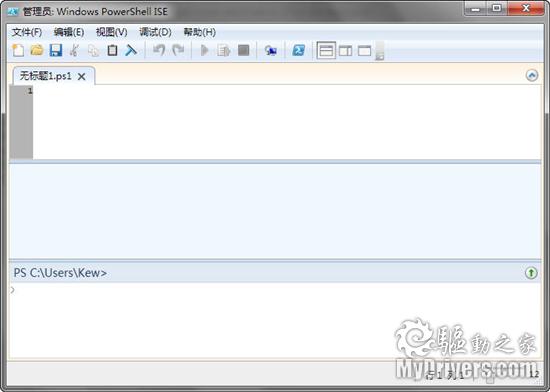Select the 无标题1.ps1 tab
This screenshot has width=550, height=392.
tap(45, 76)
